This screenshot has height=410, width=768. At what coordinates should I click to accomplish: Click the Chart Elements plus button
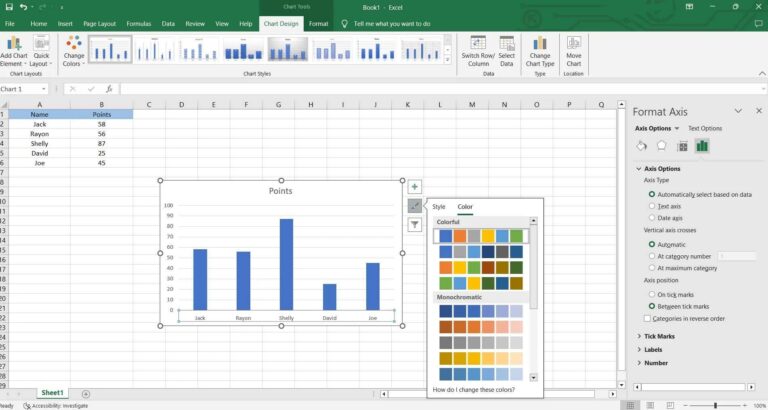click(414, 187)
